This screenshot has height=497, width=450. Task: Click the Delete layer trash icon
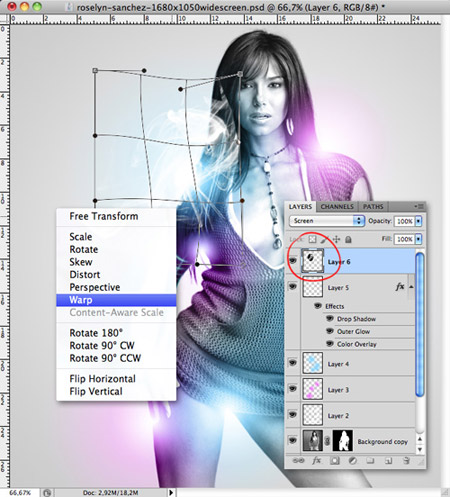[406, 461]
